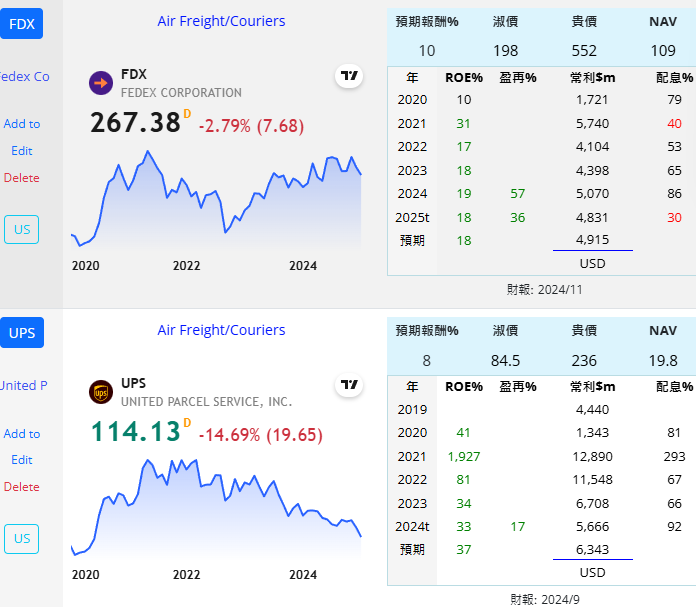This screenshot has width=696, height=607.
Task: Click FDX 2020 row year cell
Action: [412, 99]
